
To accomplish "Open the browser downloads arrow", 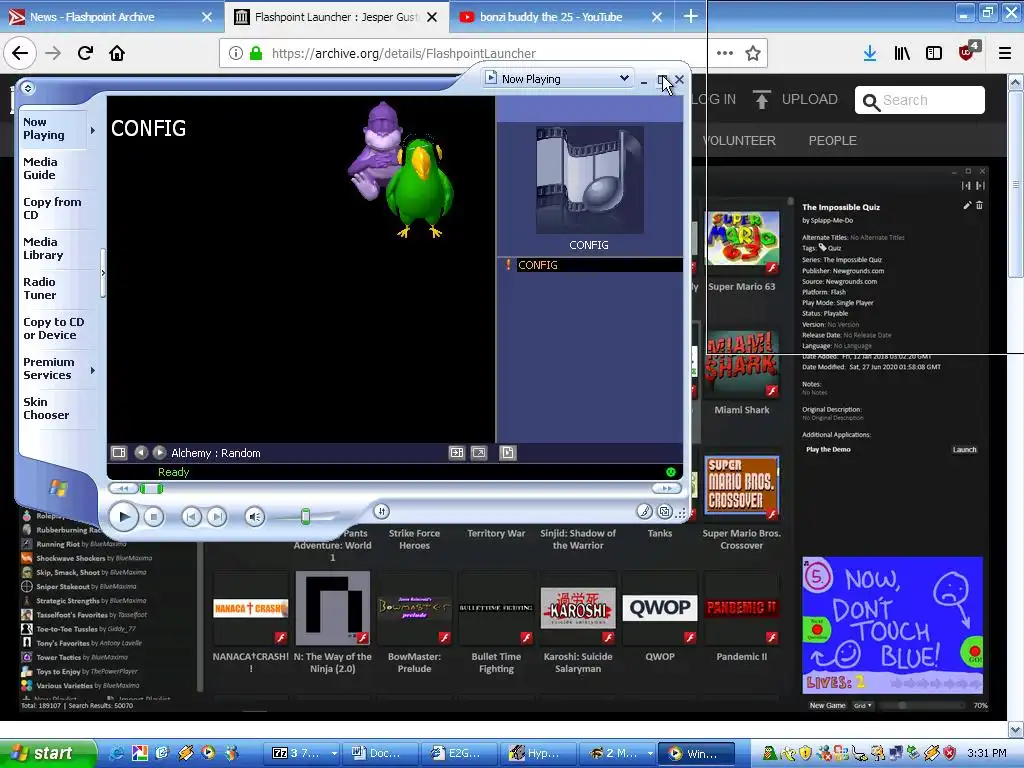I will (x=870, y=53).
